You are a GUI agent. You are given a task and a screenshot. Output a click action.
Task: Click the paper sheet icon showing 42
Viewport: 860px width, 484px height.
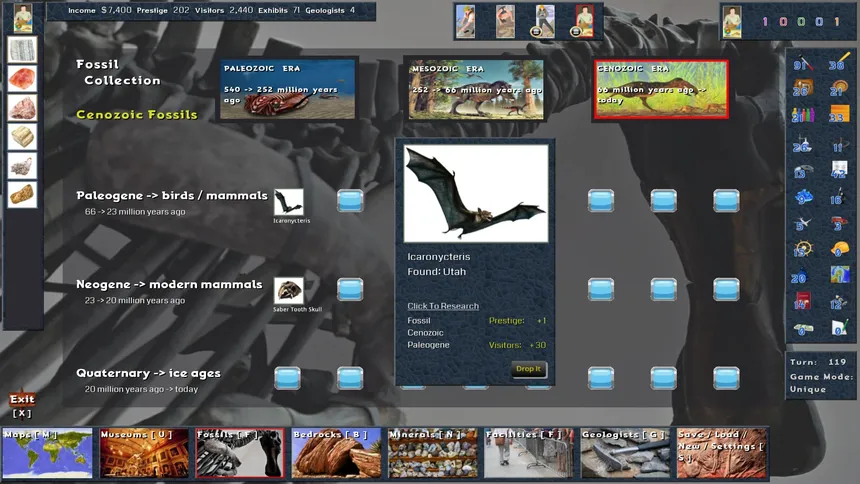[x=839, y=170]
